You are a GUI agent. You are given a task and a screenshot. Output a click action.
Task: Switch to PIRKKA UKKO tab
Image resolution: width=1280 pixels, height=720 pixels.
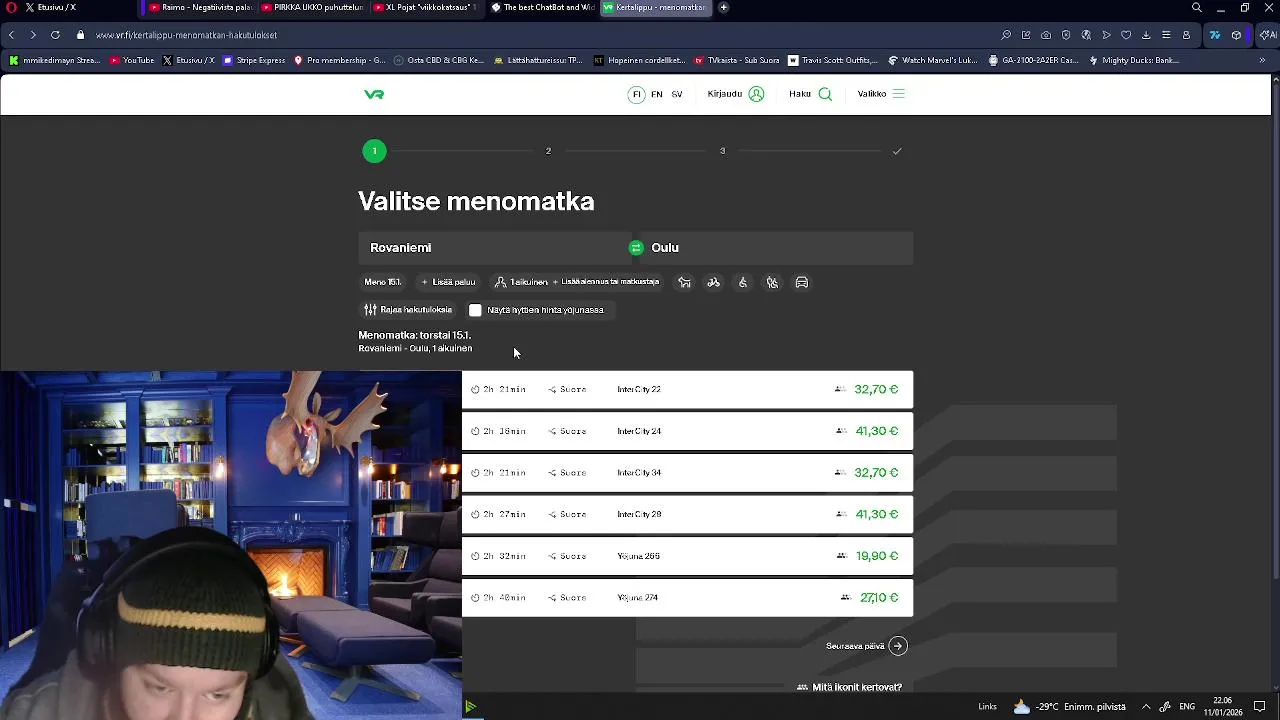[x=312, y=7]
